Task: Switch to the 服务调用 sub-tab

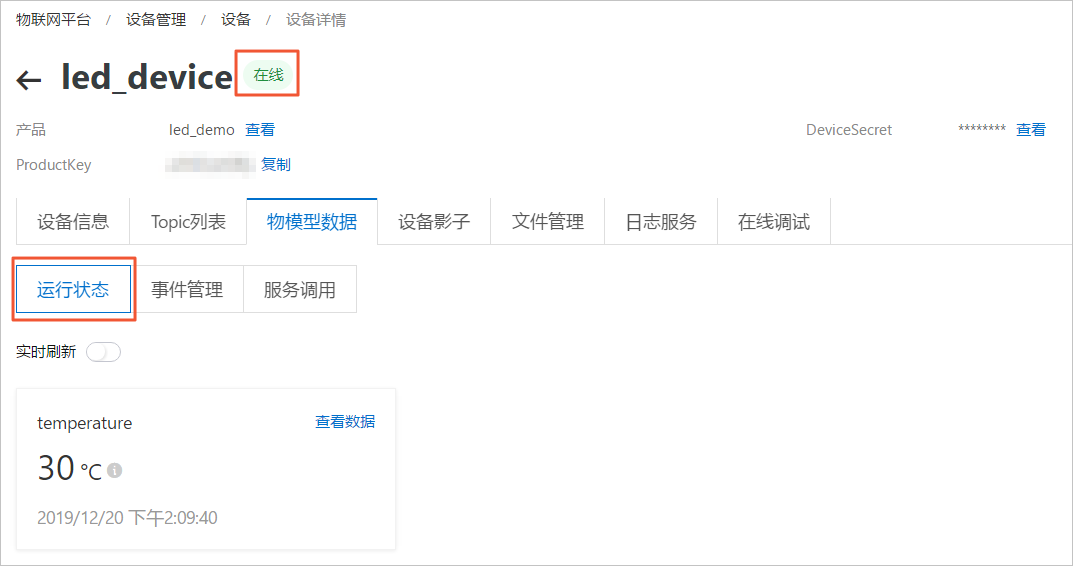Action: [300, 290]
